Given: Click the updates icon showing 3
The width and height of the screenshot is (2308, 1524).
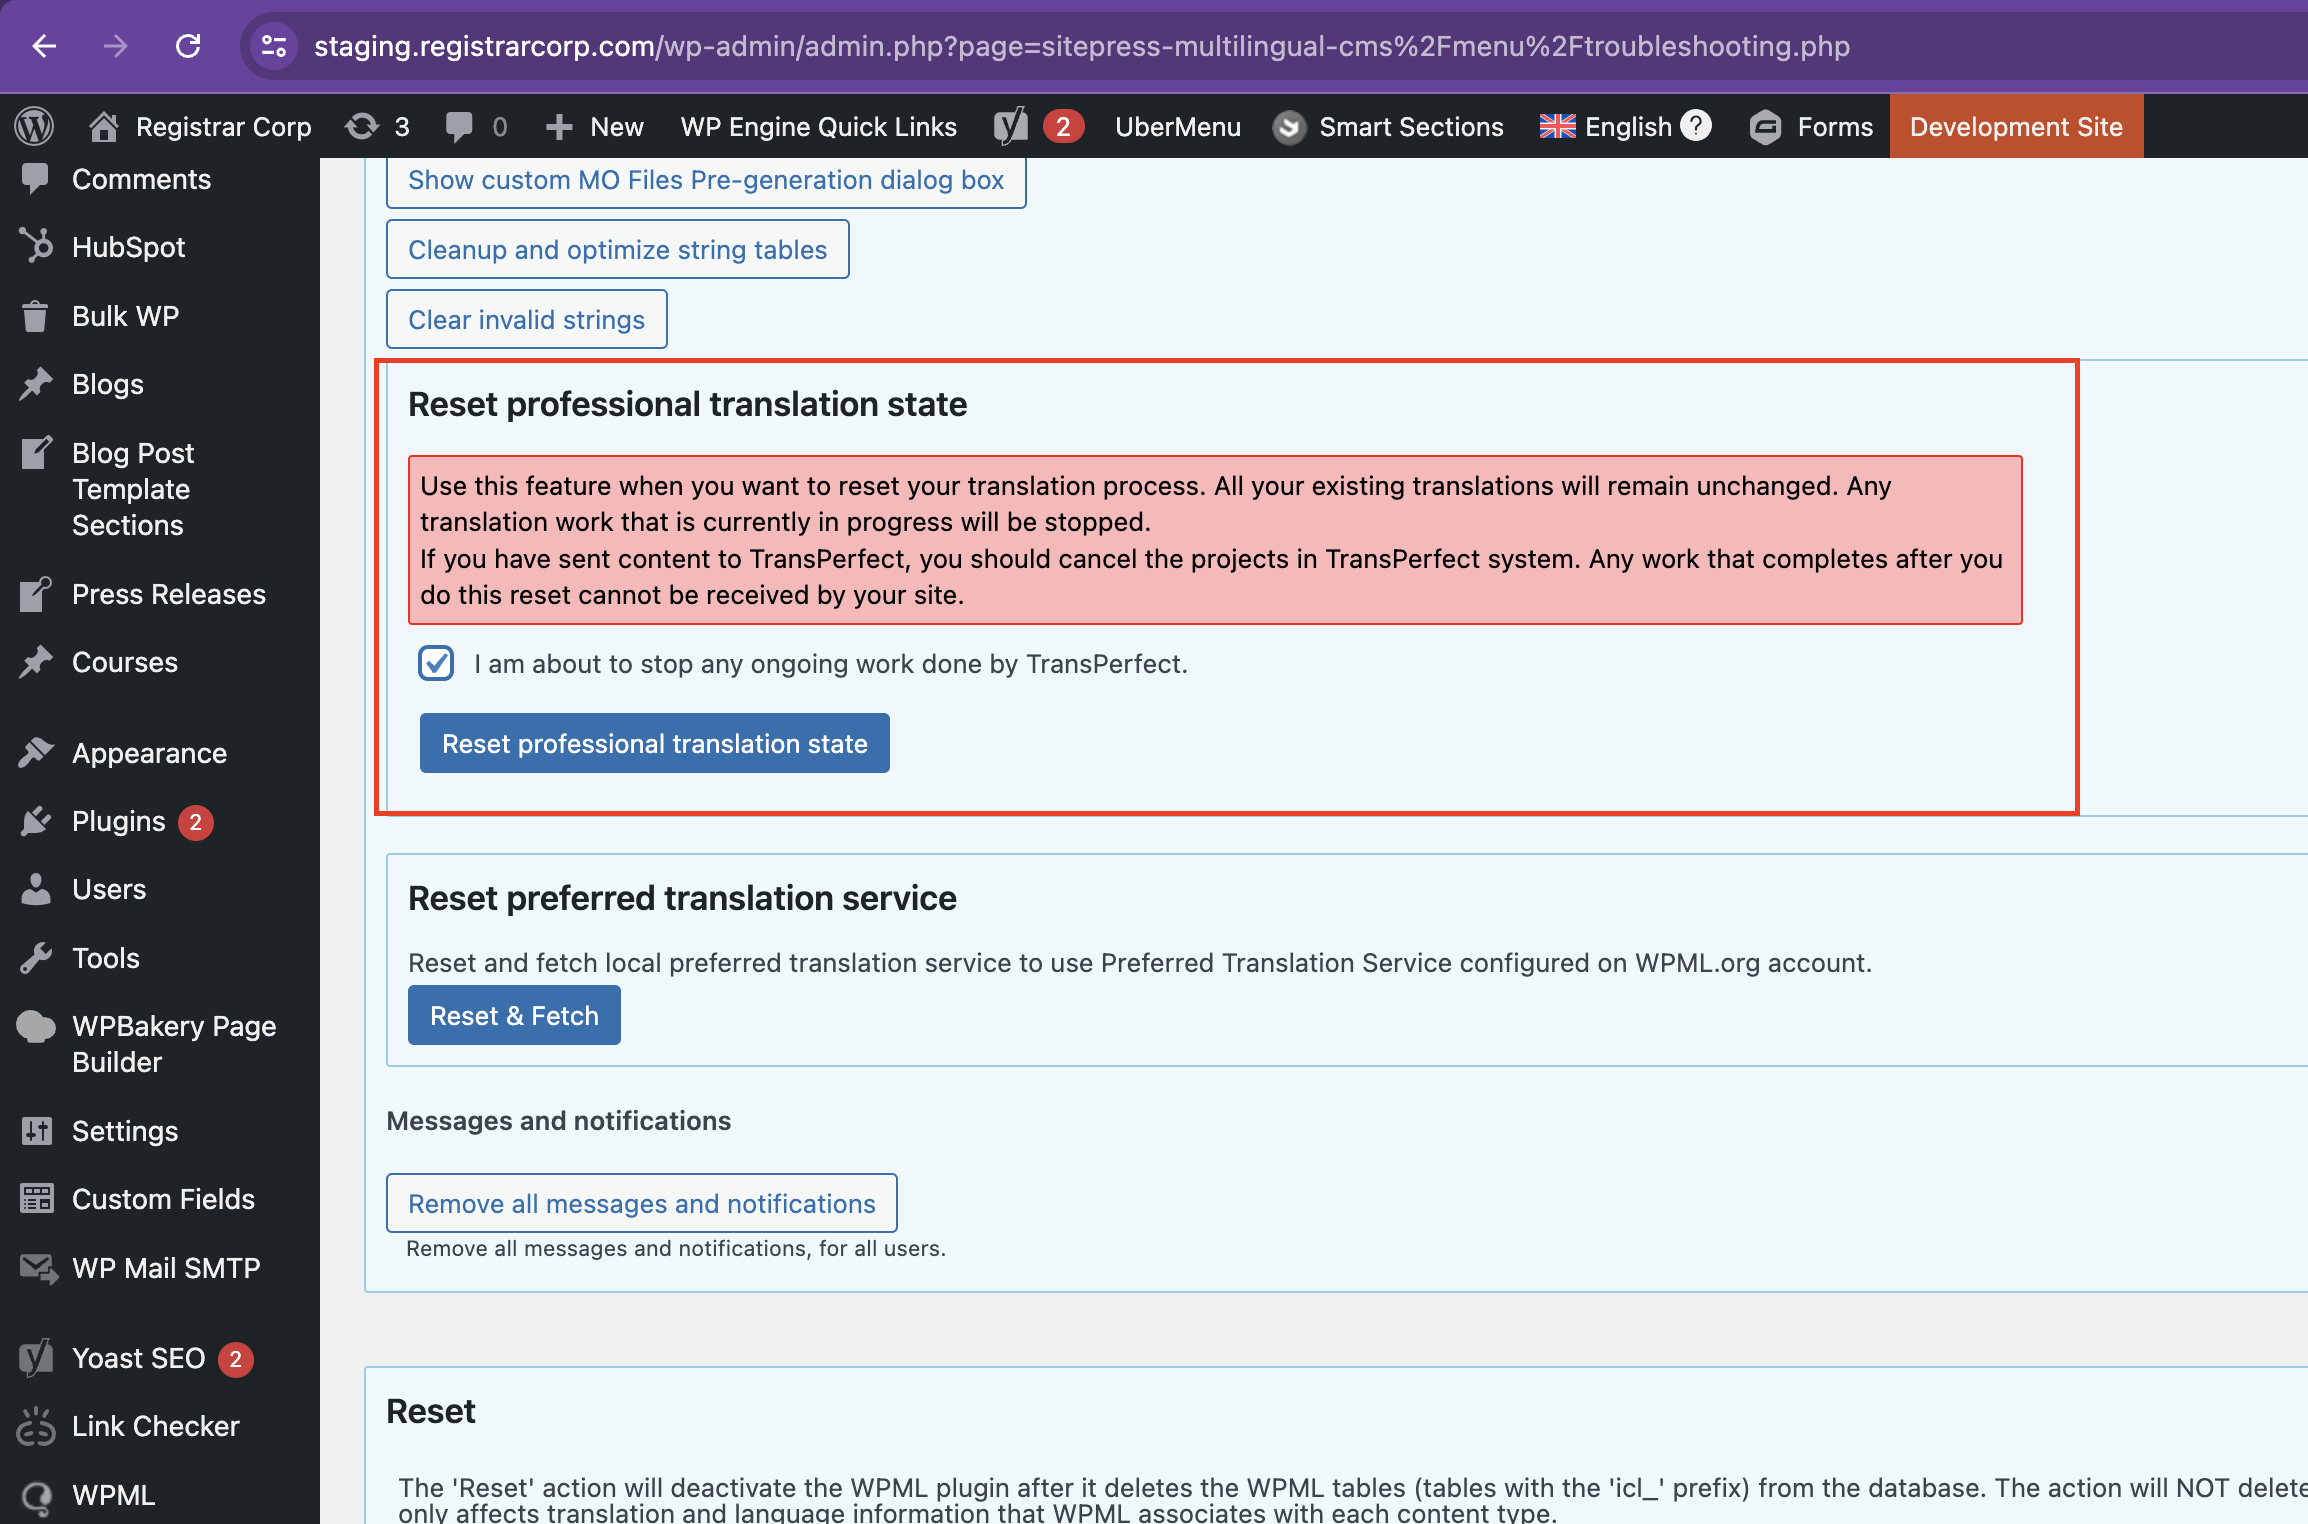Looking at the screenshot, I should tap(362, 127).
